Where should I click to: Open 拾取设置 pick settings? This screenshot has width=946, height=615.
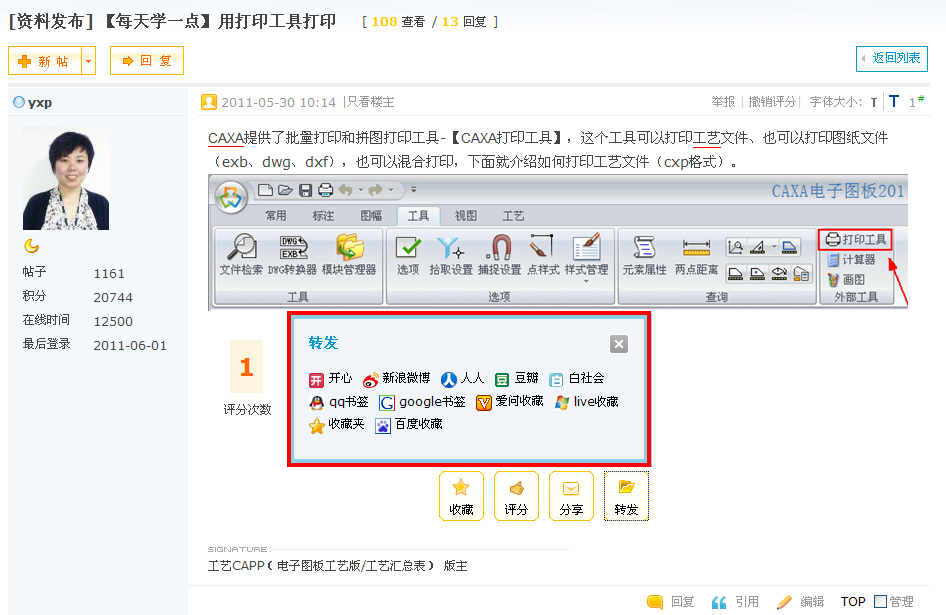click(x=451, y=254)
